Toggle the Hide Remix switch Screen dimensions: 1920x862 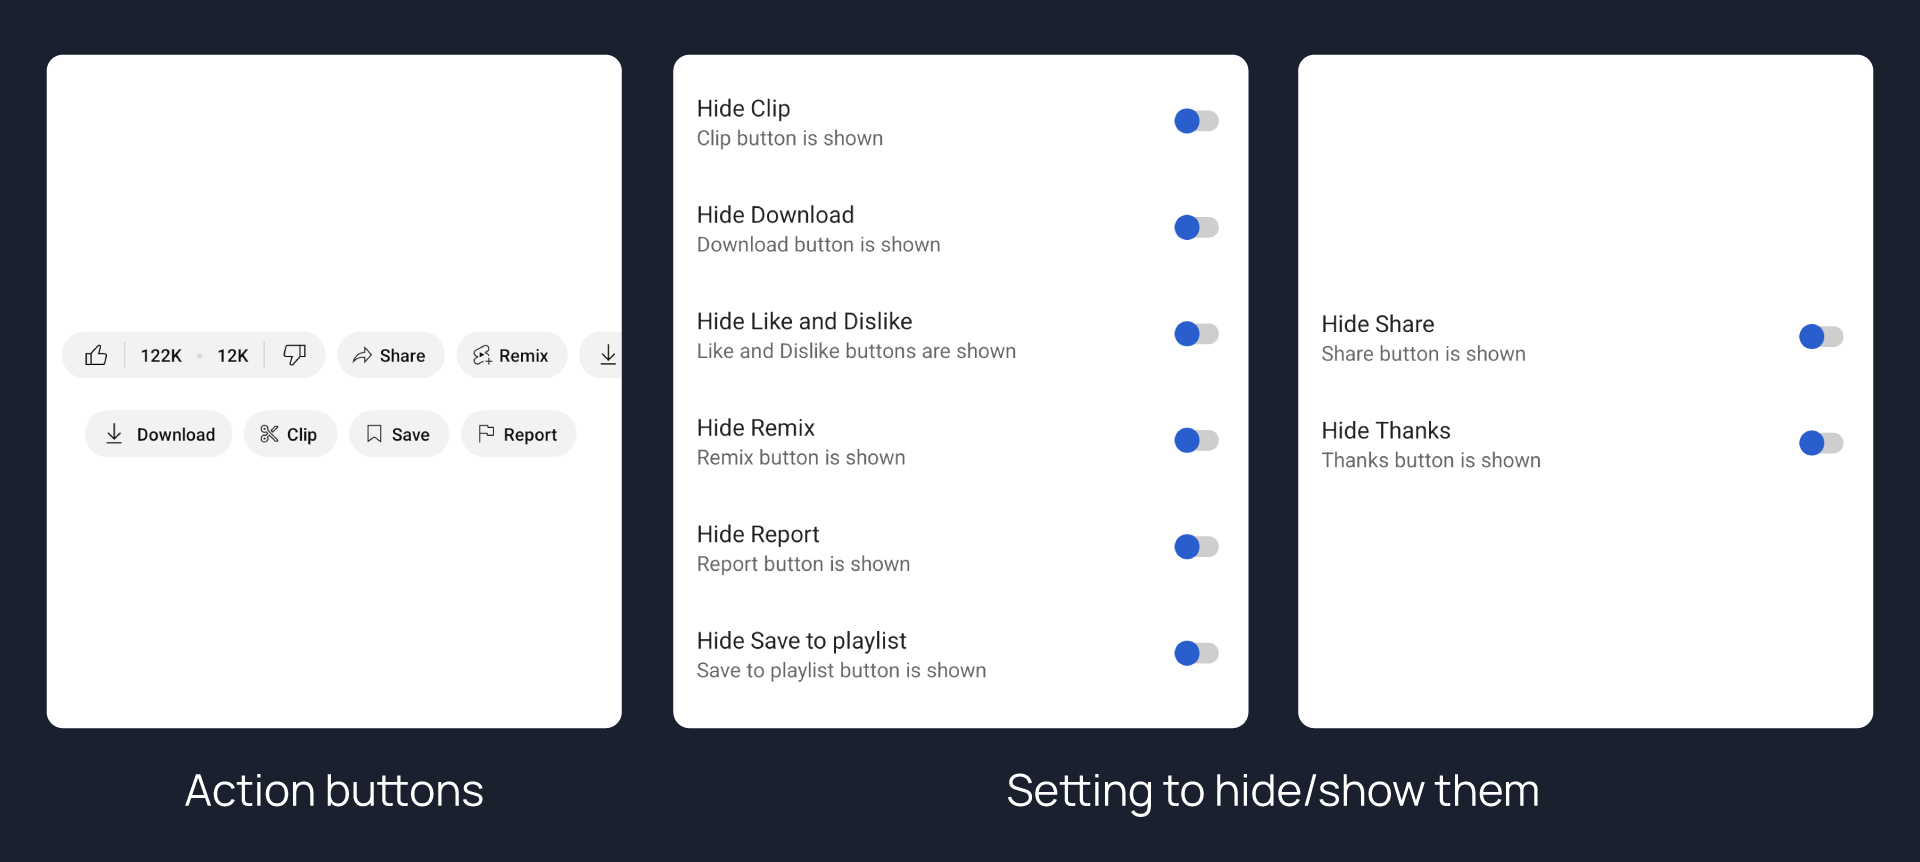point(1196,440)
